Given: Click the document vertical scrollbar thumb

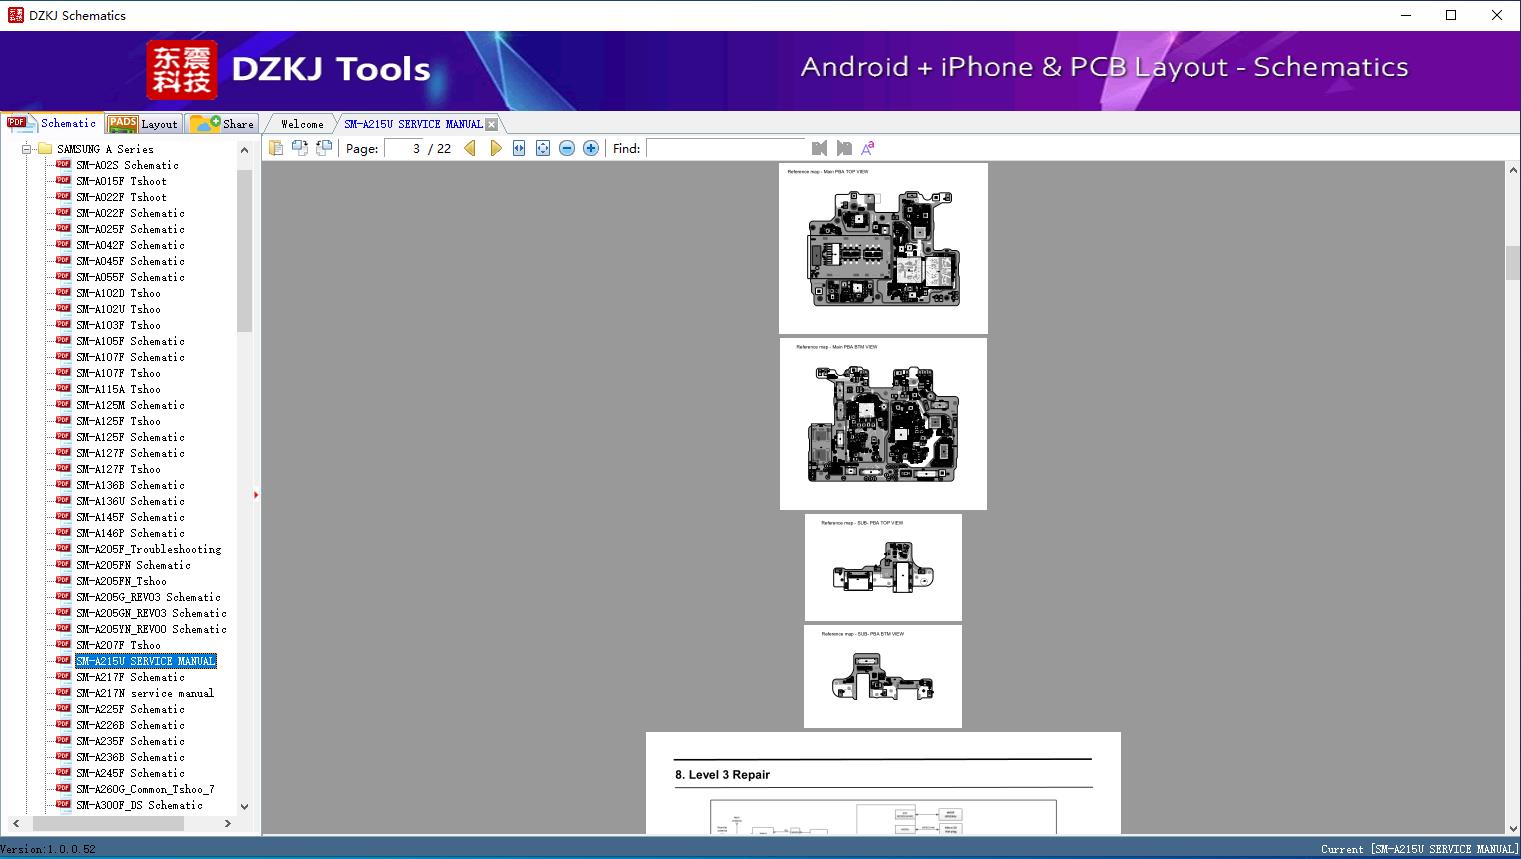Looking at the screenshot, I should pyautogui.click(x=1513, y=263).
